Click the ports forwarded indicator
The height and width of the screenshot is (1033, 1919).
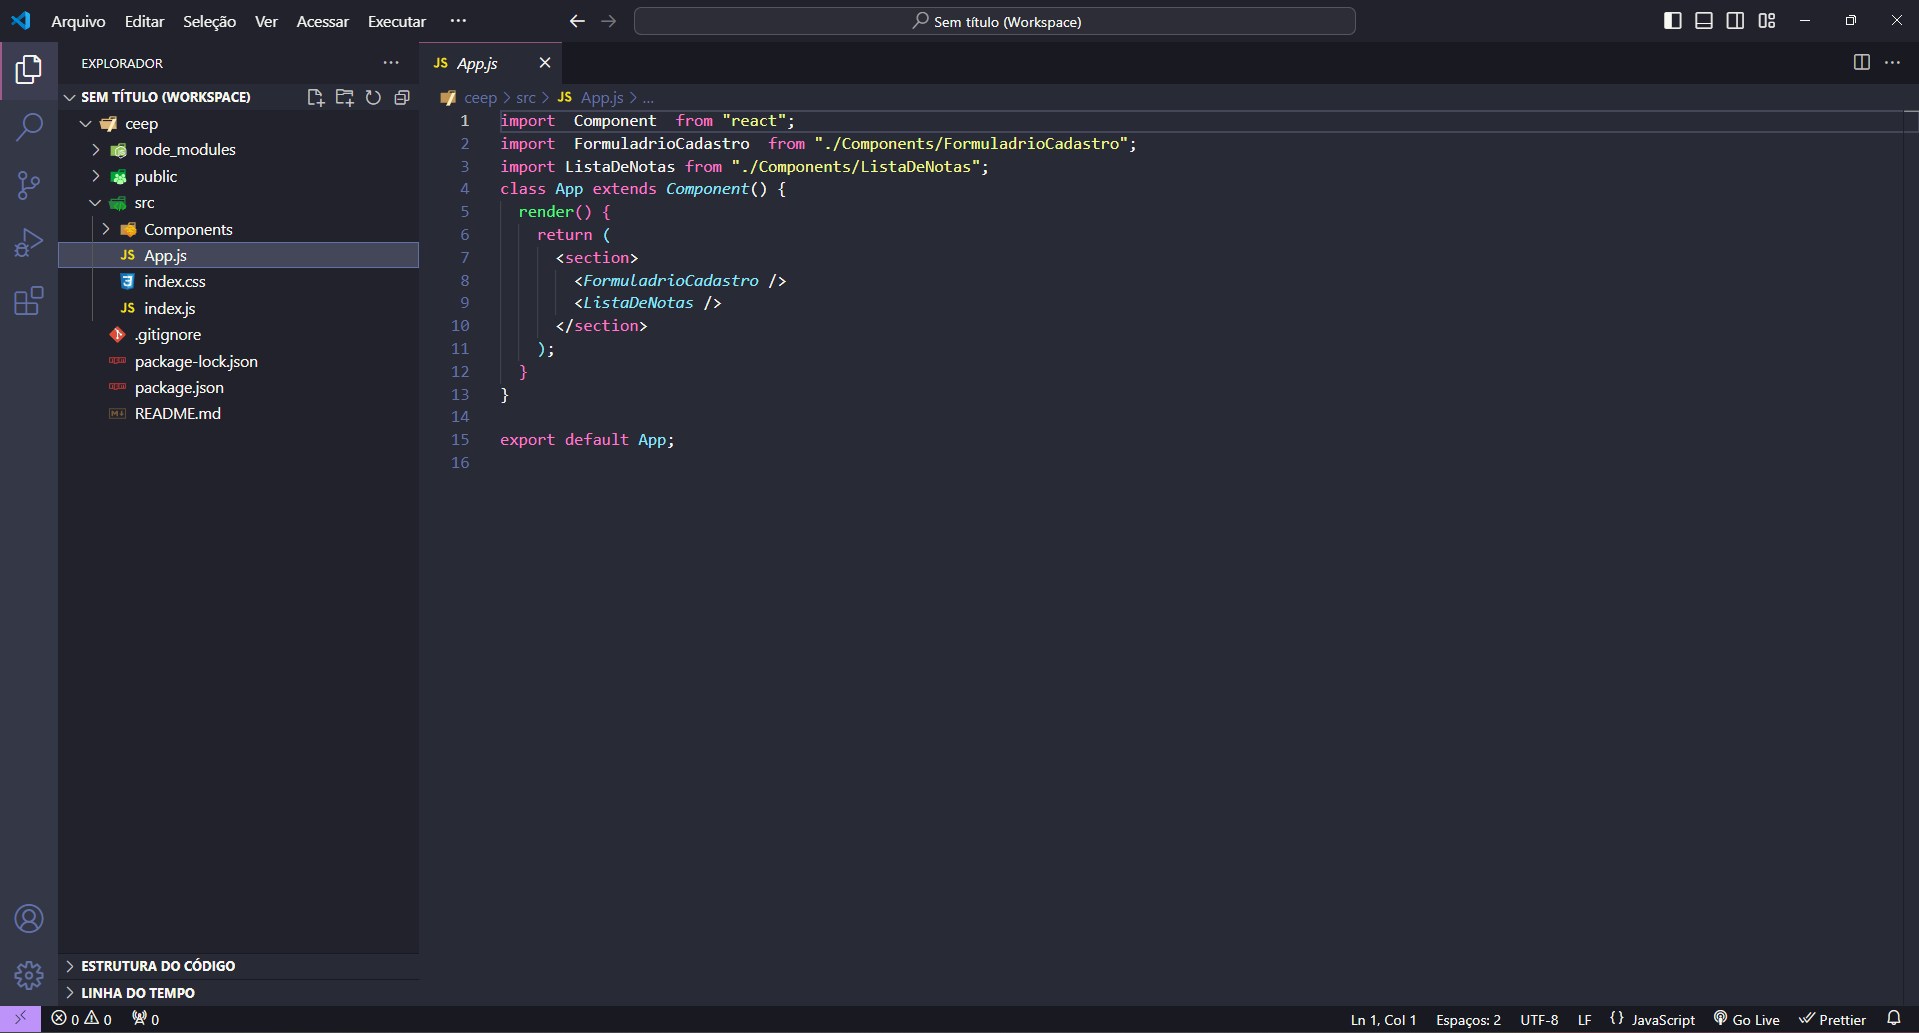click(146, 1019)
